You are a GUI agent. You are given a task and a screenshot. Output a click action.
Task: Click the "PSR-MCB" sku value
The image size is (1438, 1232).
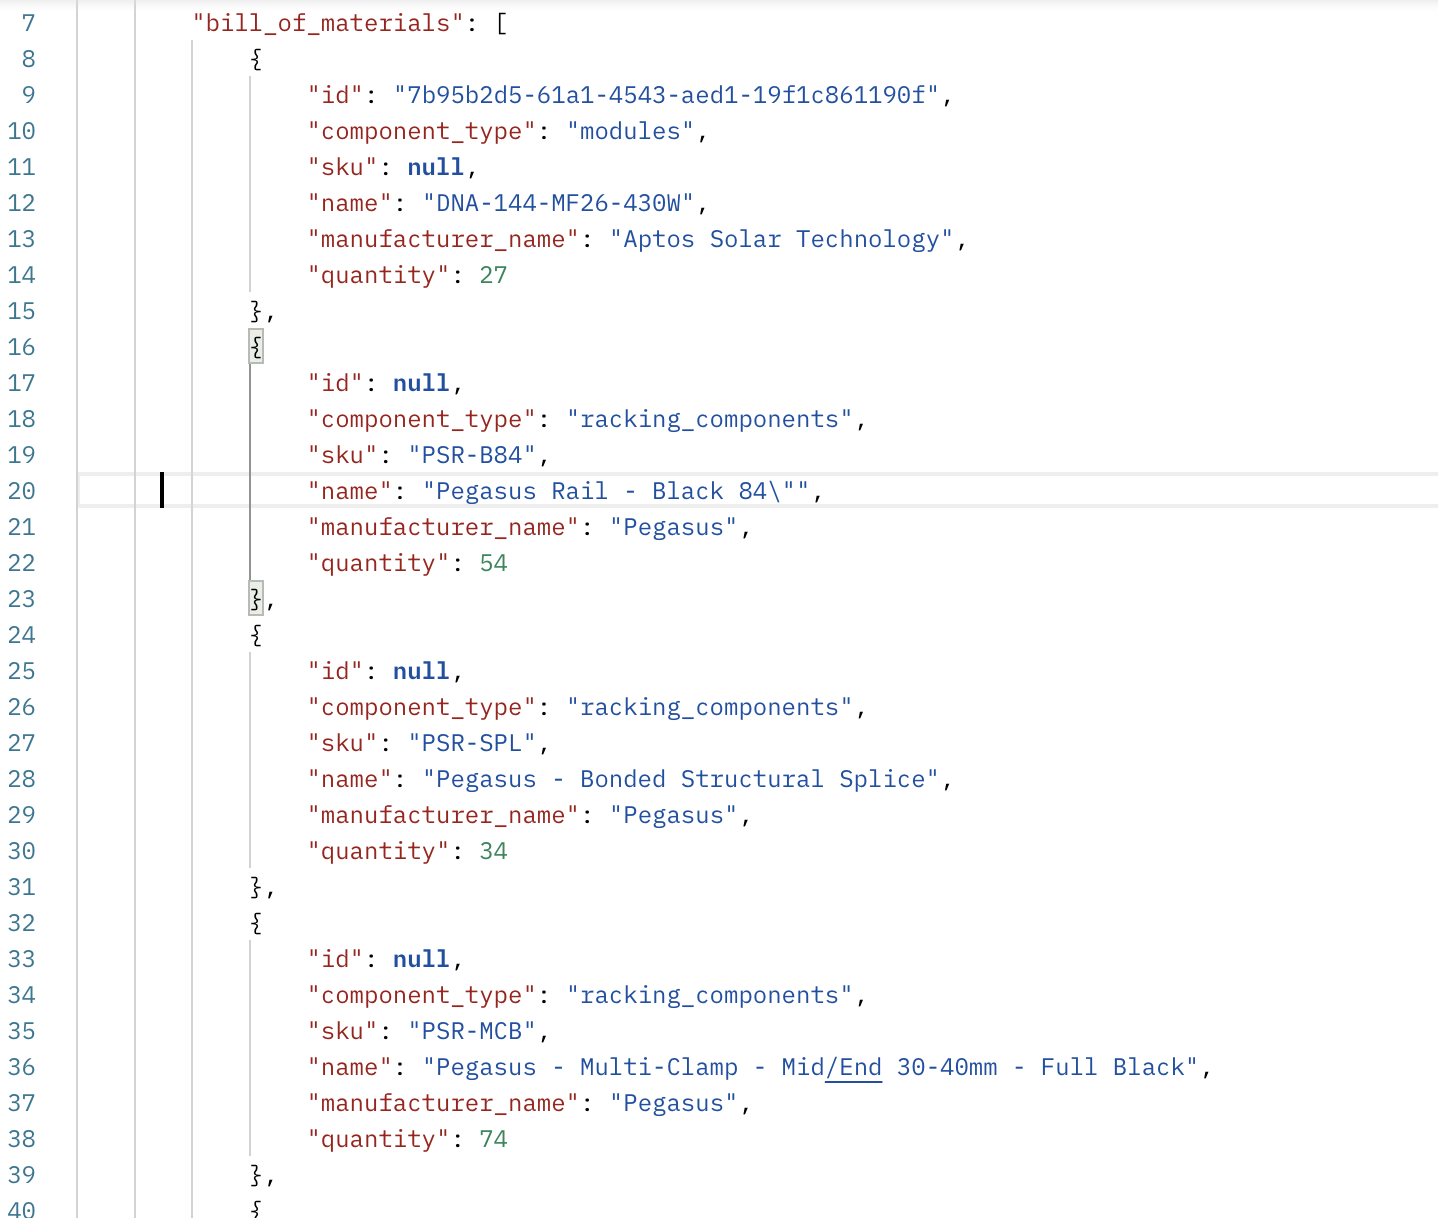(472, 1031)
